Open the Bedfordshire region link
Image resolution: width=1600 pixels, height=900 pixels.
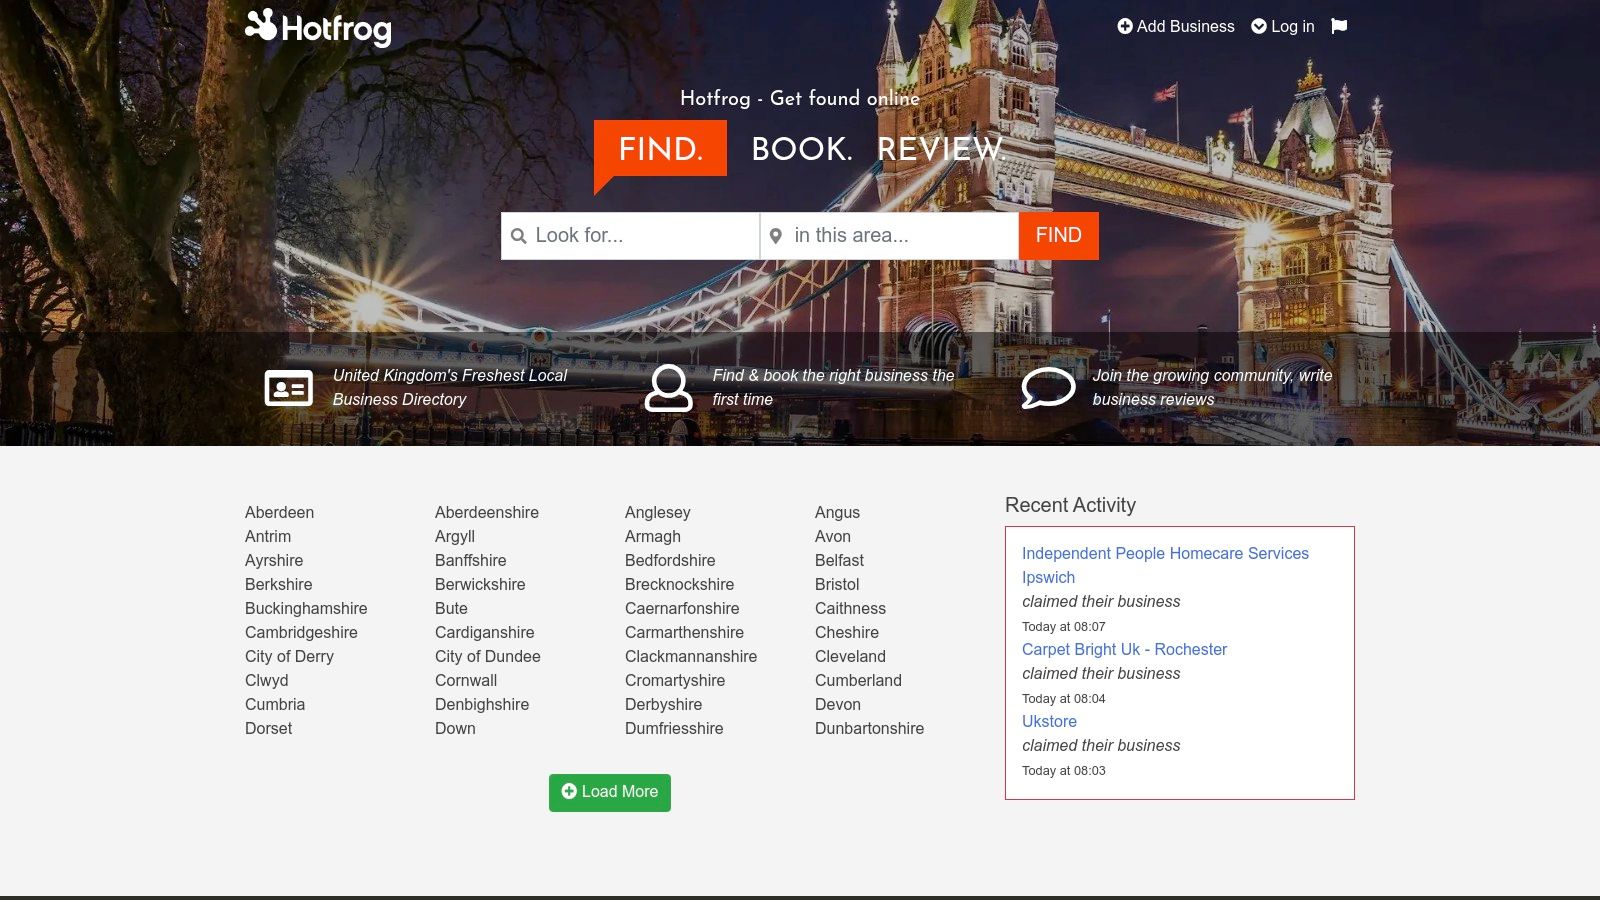click(670, 560)
